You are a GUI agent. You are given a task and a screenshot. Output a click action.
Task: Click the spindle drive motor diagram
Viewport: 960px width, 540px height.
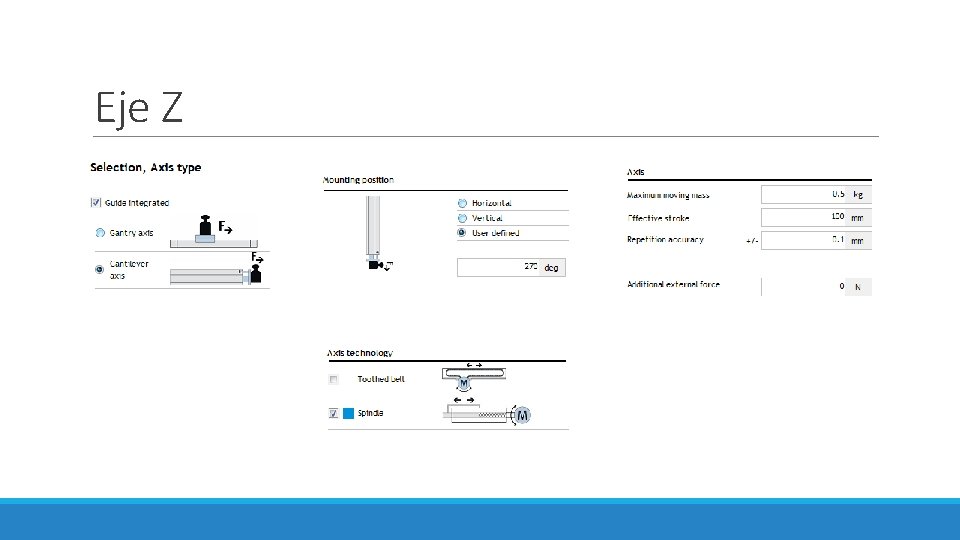pyautogui.click(x=487, y=411)
